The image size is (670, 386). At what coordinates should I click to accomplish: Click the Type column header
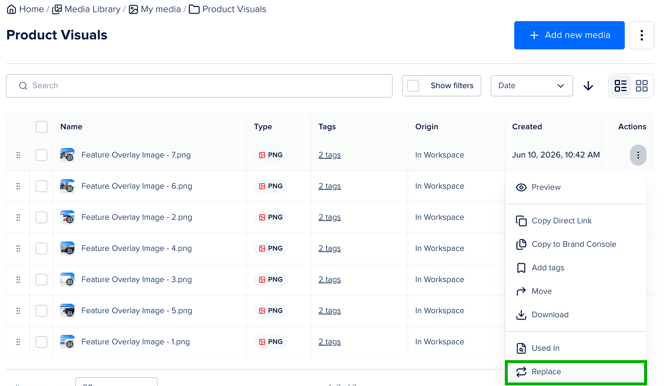click(263, 127)
